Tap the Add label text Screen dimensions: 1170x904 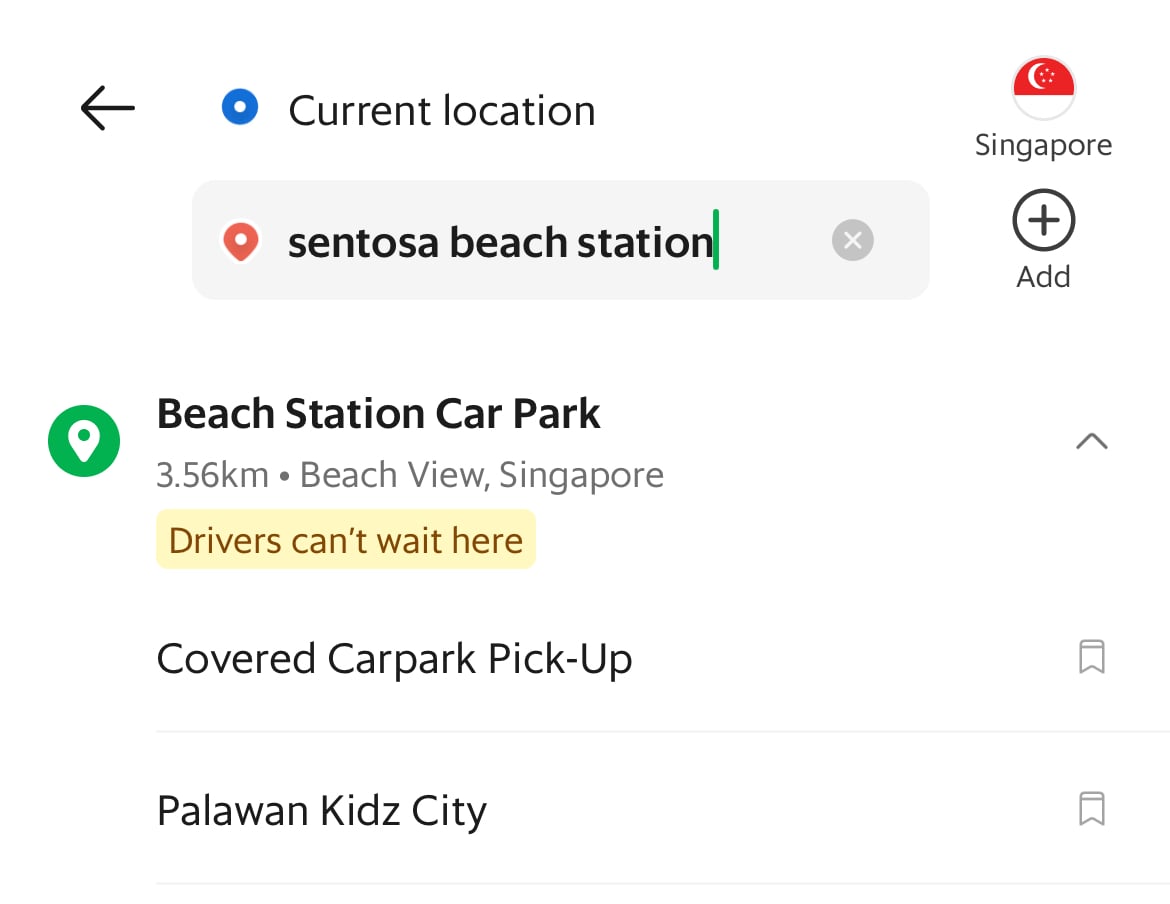[x=1043, y=276]
